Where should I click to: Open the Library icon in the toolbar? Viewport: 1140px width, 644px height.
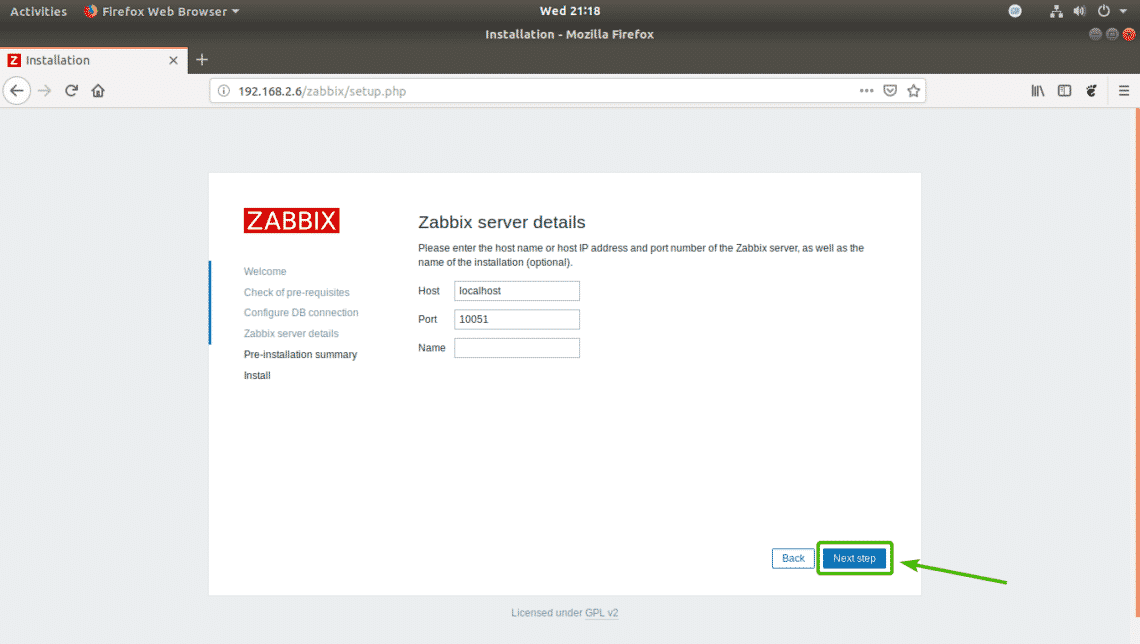coord(1037,91)
